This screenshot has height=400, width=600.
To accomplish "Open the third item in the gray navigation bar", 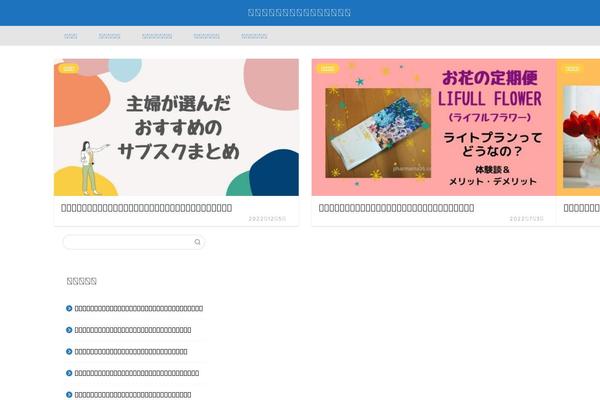I will pyautogui.click(x=157, y=36).
